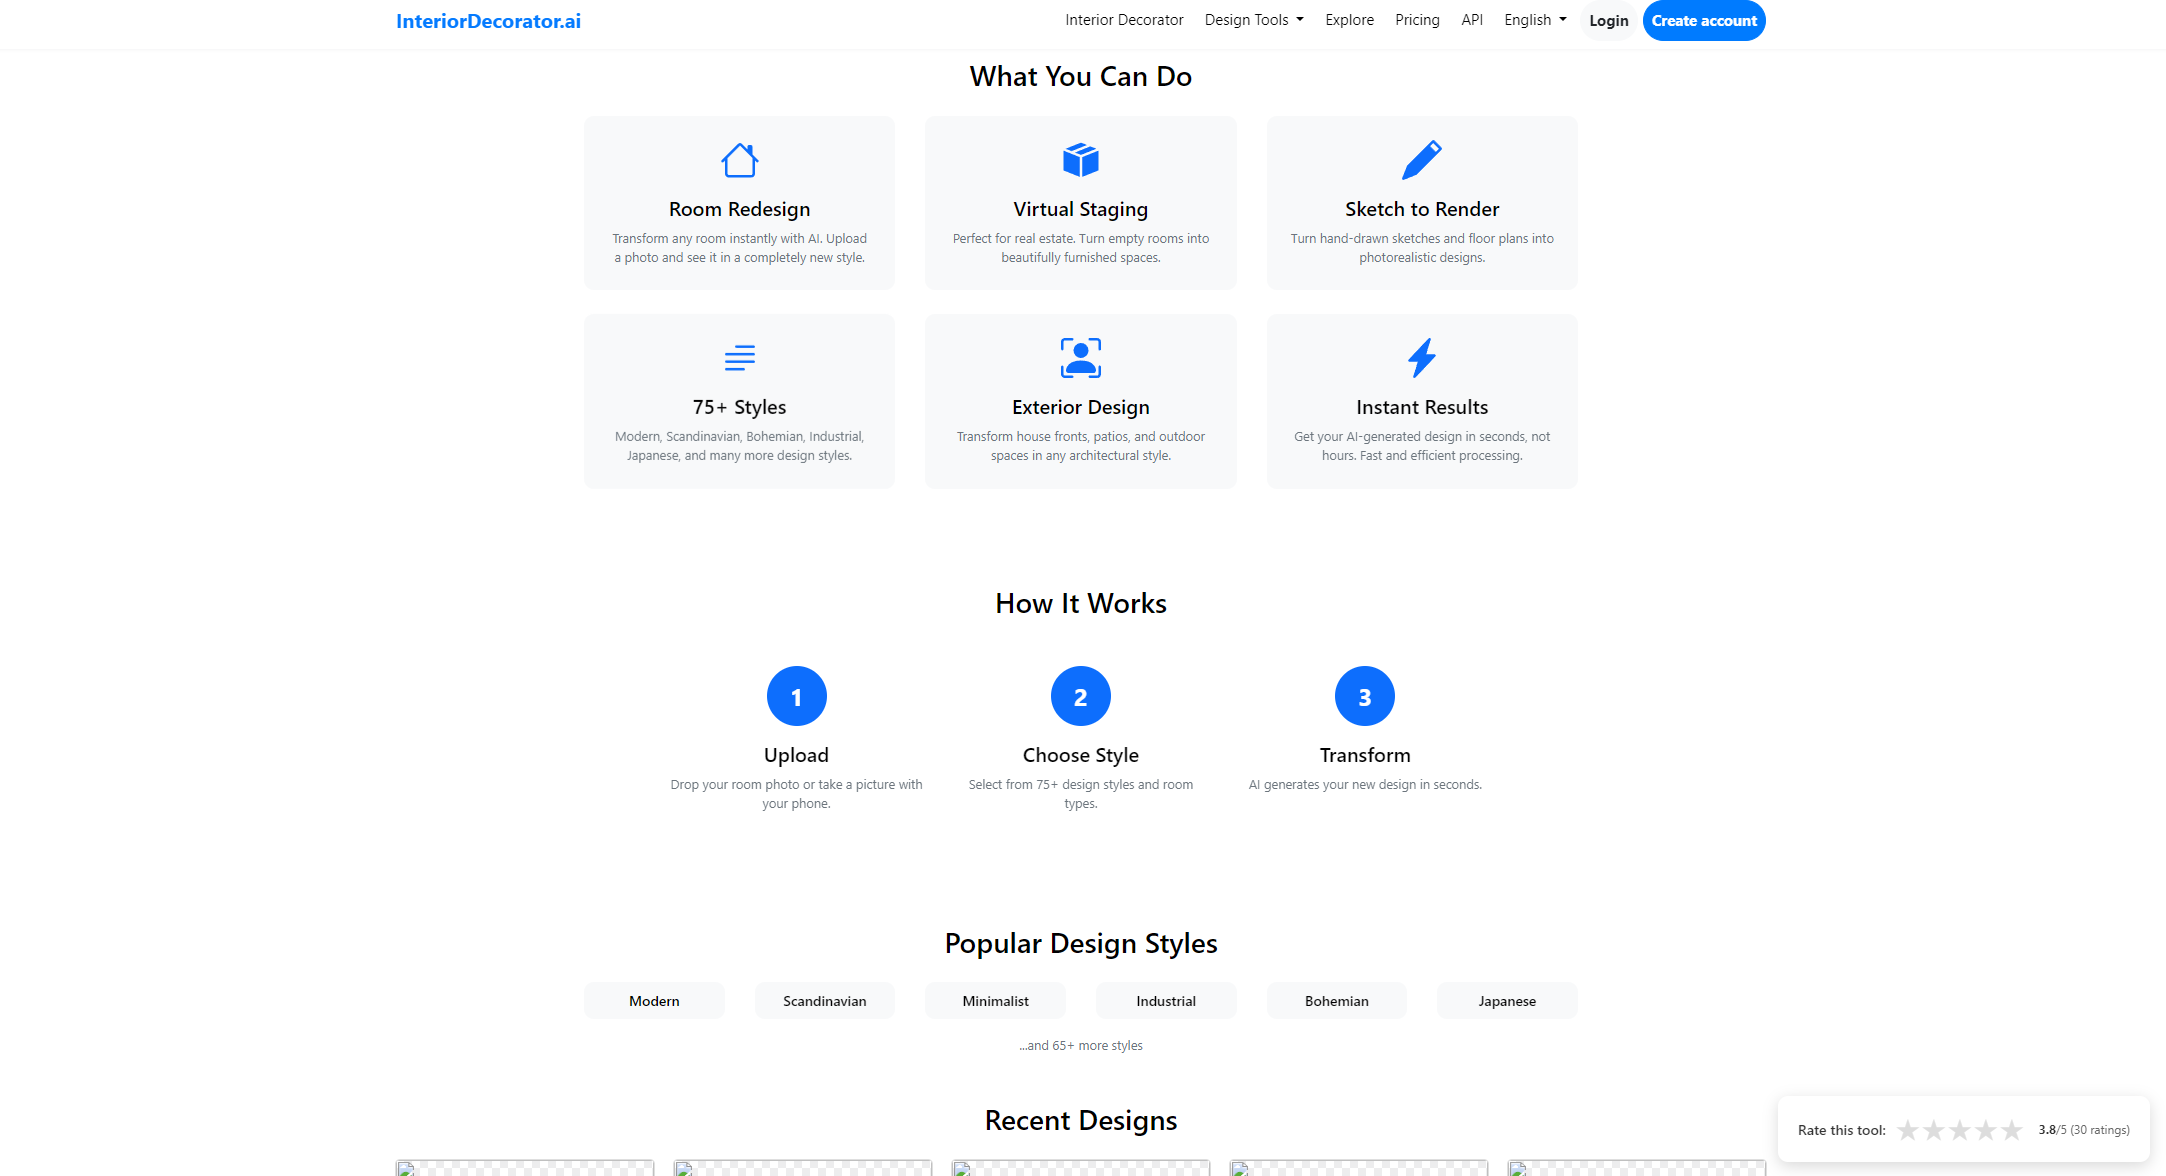Click the Create account button
2166x1176 pixels.
click(x=1704, y=21)
